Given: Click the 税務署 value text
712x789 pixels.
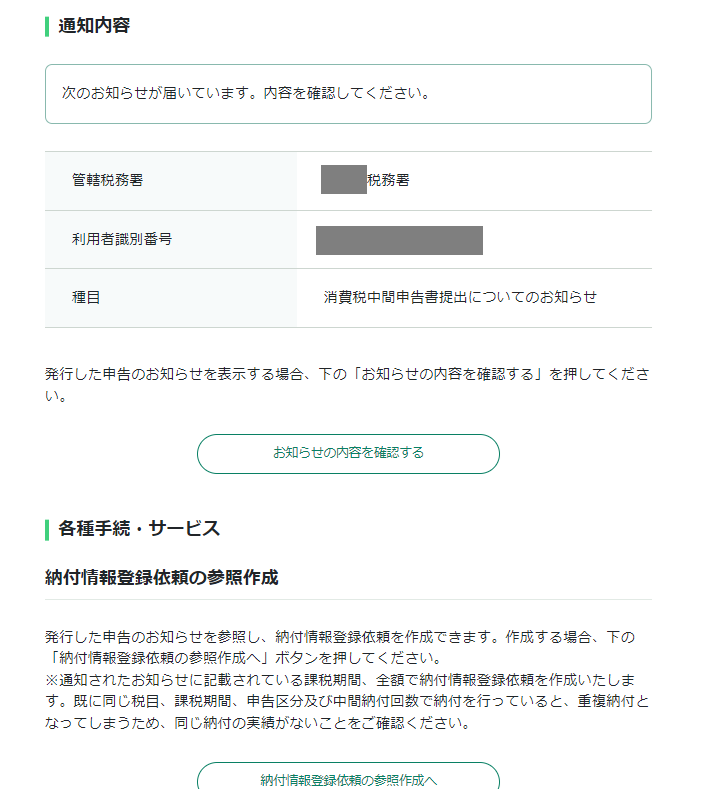Looking at the screenshot, I should click(x=388, y=181).
